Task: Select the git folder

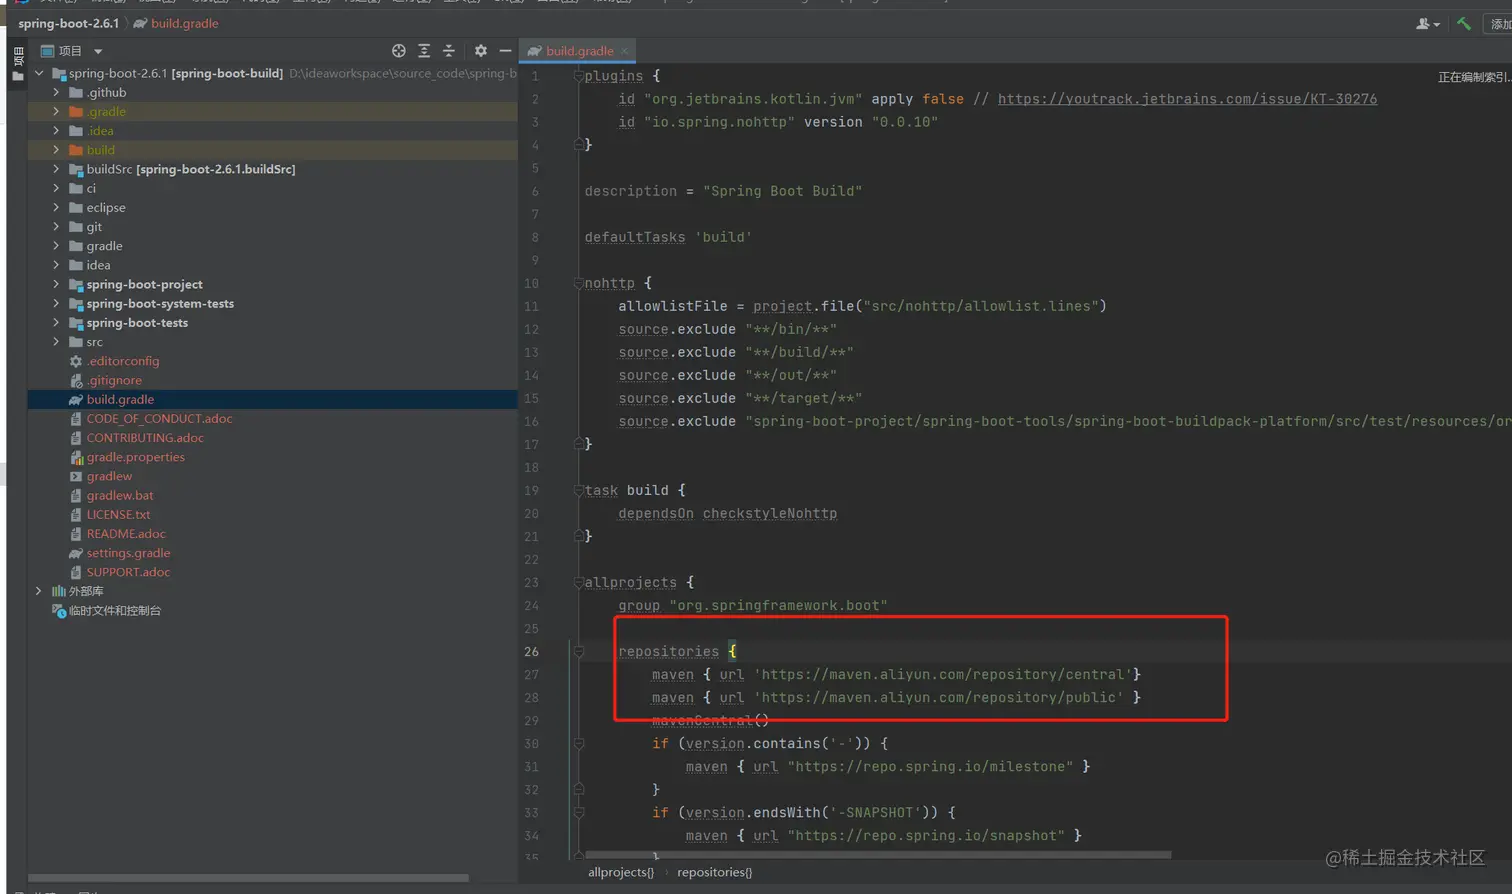Action: point(94,227)
